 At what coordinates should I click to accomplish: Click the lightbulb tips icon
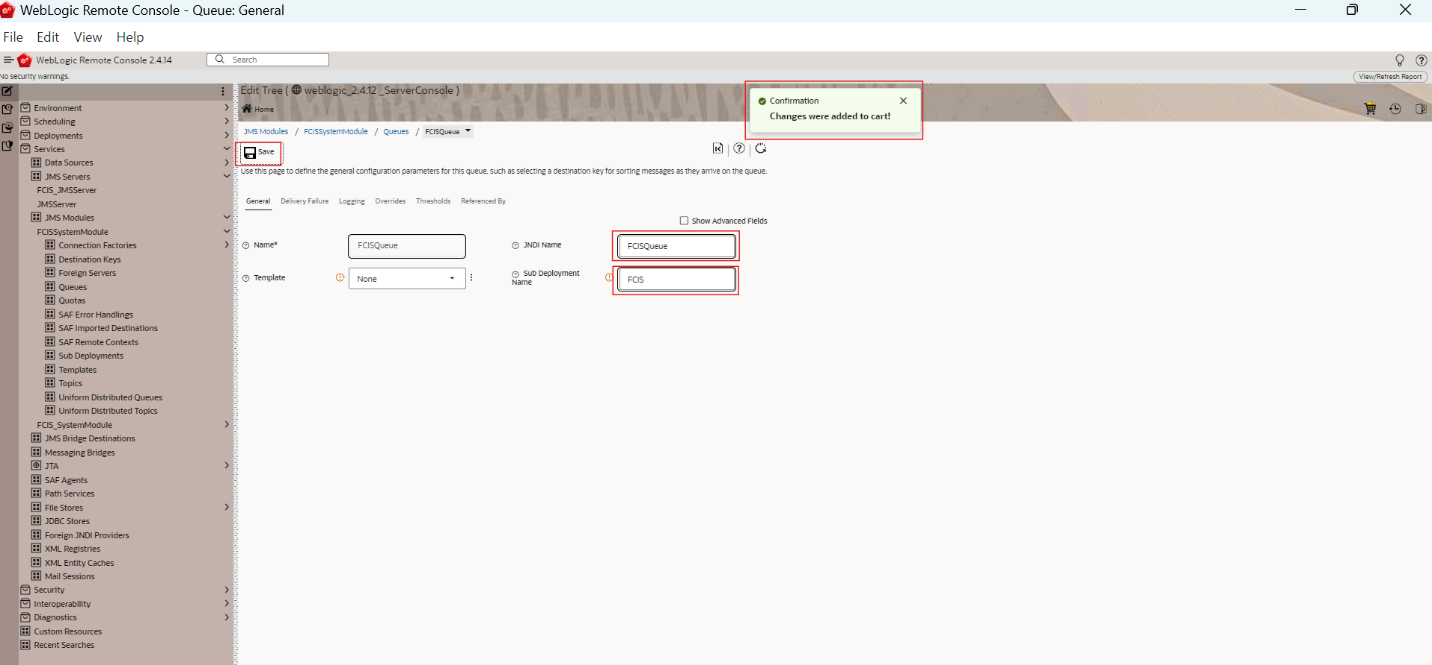point(1400,60)
